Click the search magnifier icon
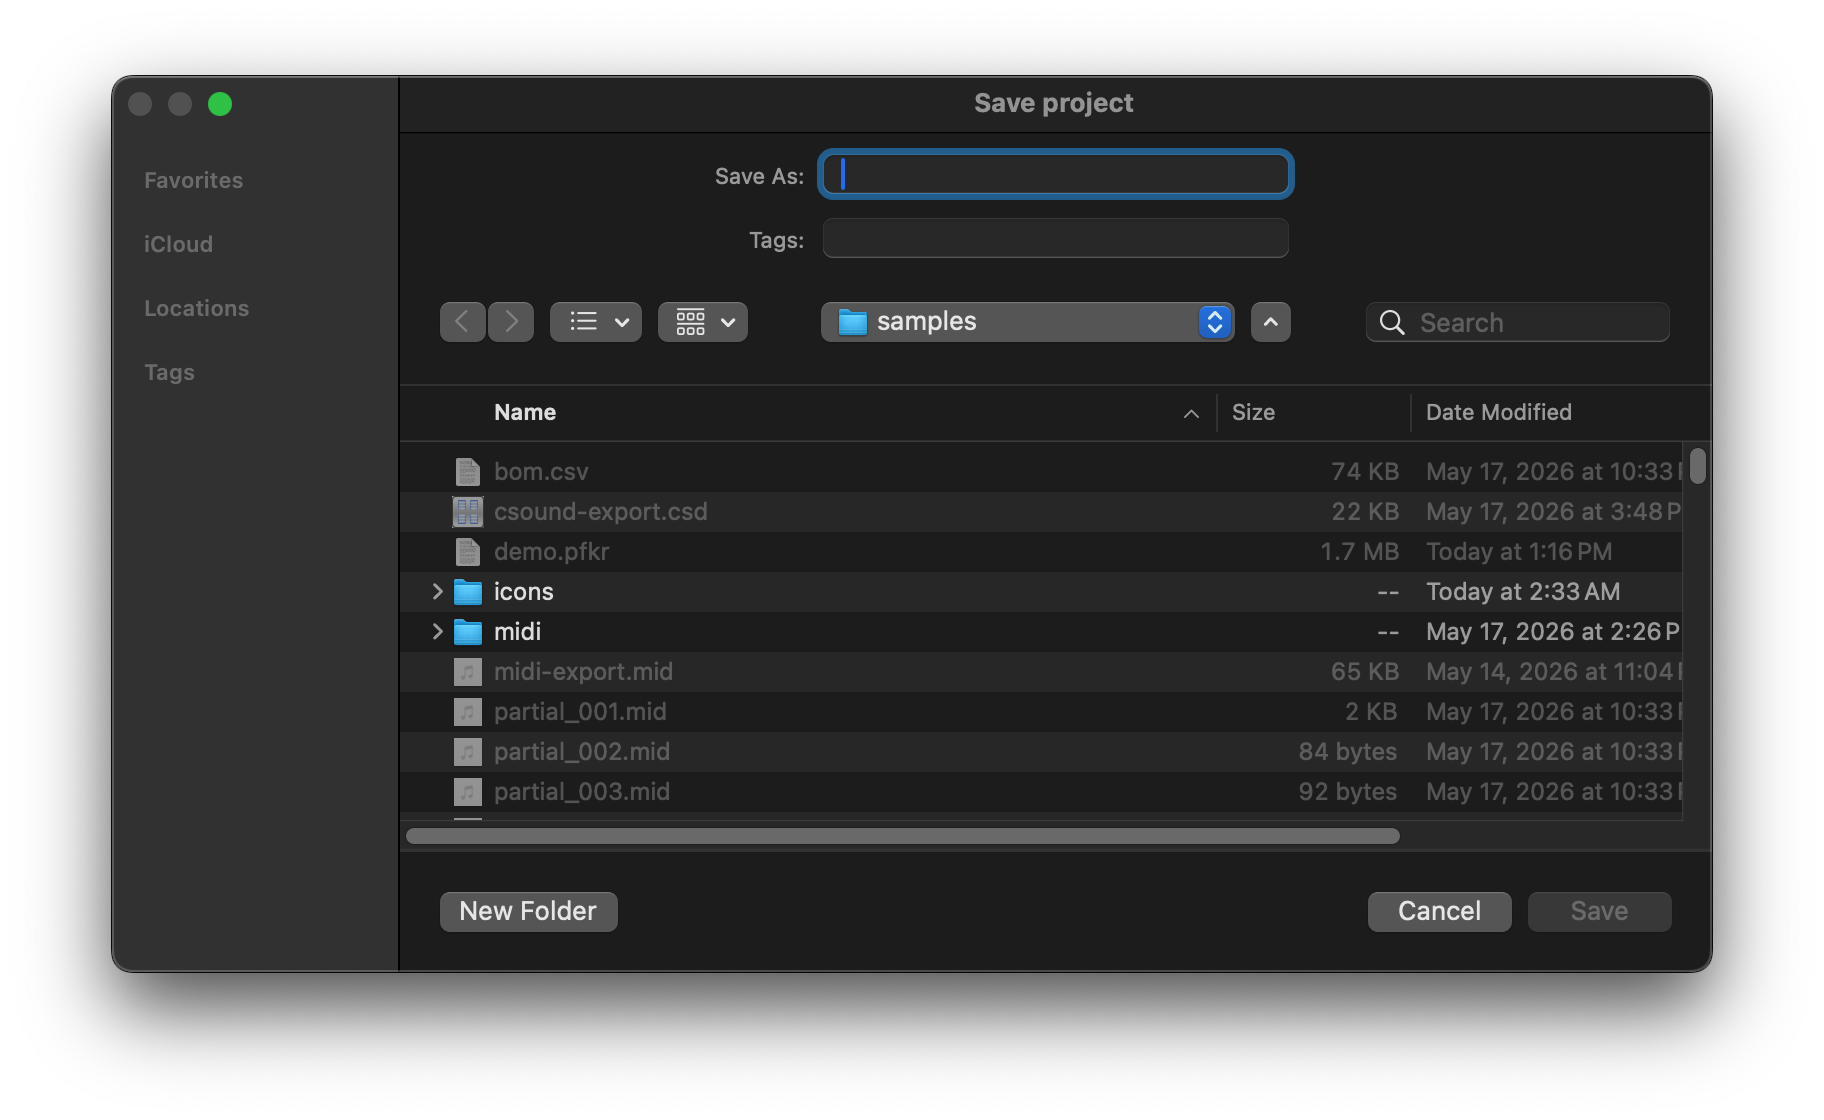The width and height of the screenshot is (1824, 1120). coord(1392,322)
